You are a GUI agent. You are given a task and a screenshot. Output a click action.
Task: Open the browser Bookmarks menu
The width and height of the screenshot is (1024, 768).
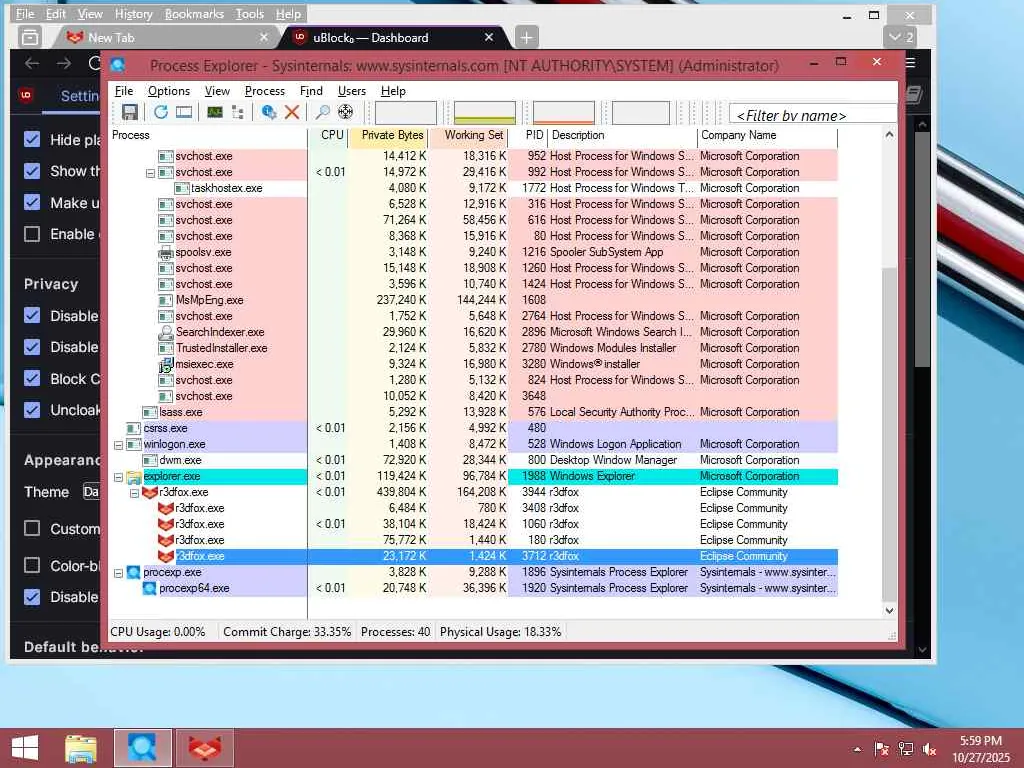(x=194, y=14)
